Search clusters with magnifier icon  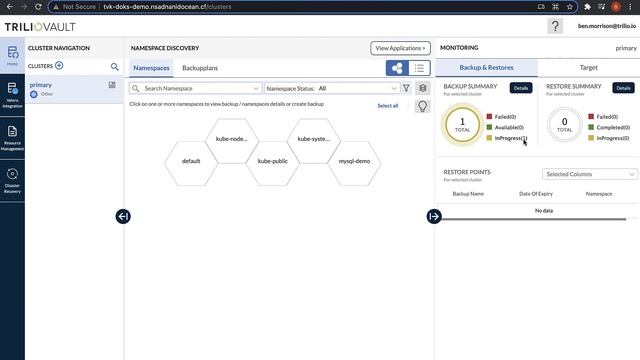tap(115, 66)
